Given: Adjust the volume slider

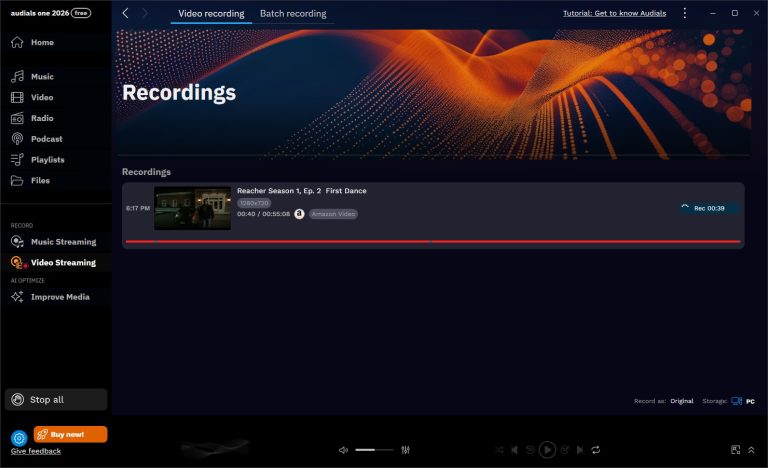Looking at the screenshot, I should (x=374, y=450).
